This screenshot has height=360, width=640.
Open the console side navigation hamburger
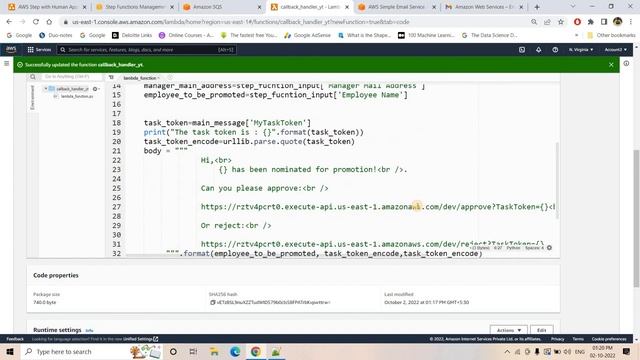[7, 63]
